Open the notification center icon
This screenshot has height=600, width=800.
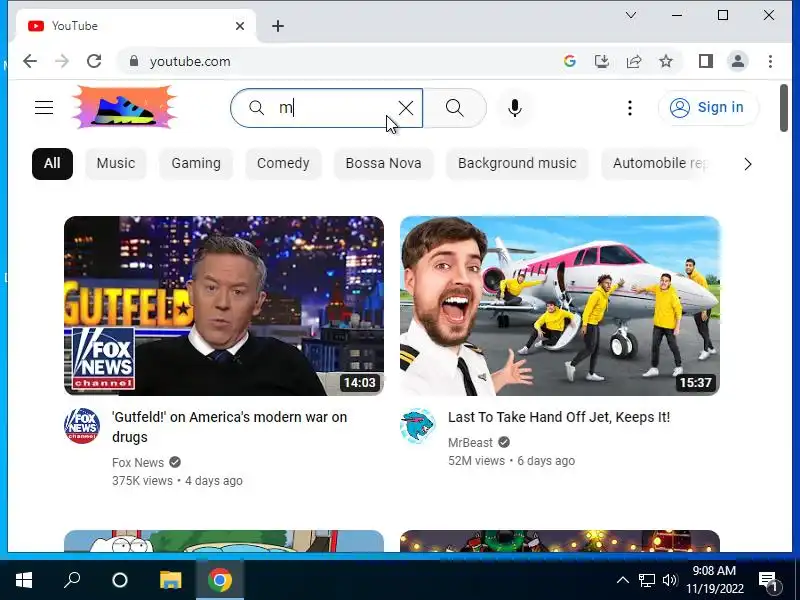coord(768,580)
